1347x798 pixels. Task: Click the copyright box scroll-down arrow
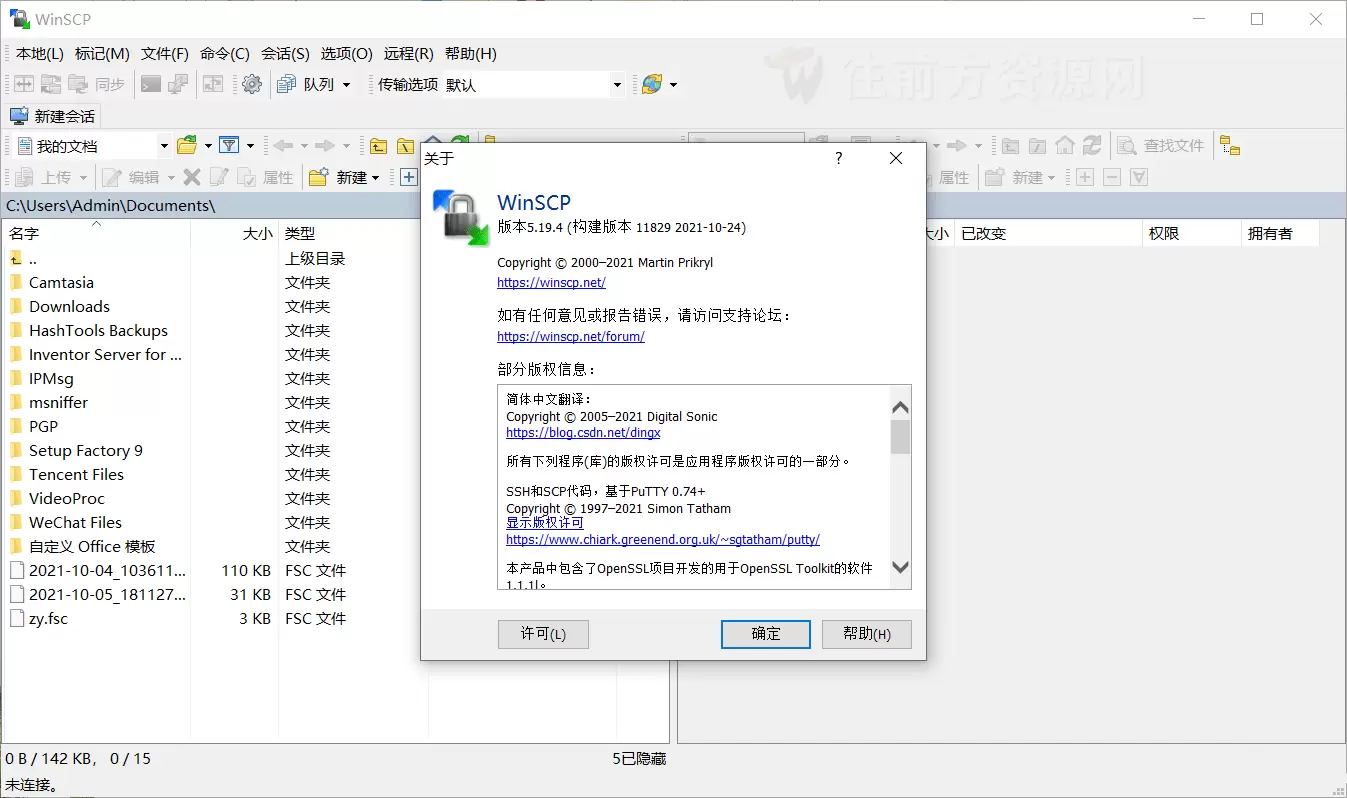pos(900,567)
